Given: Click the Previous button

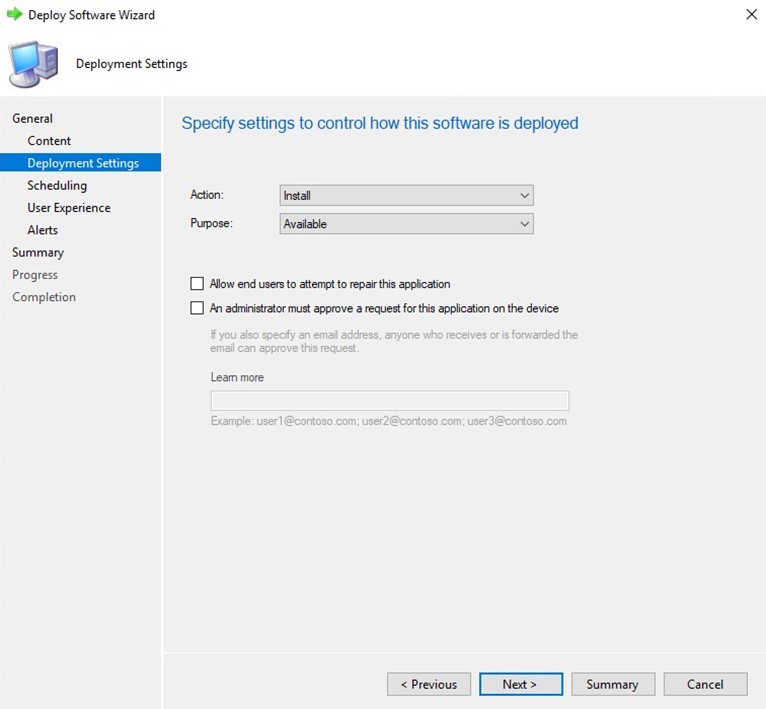Looking at the screenshot, I should pyautogui.click(x=429, y=684).
